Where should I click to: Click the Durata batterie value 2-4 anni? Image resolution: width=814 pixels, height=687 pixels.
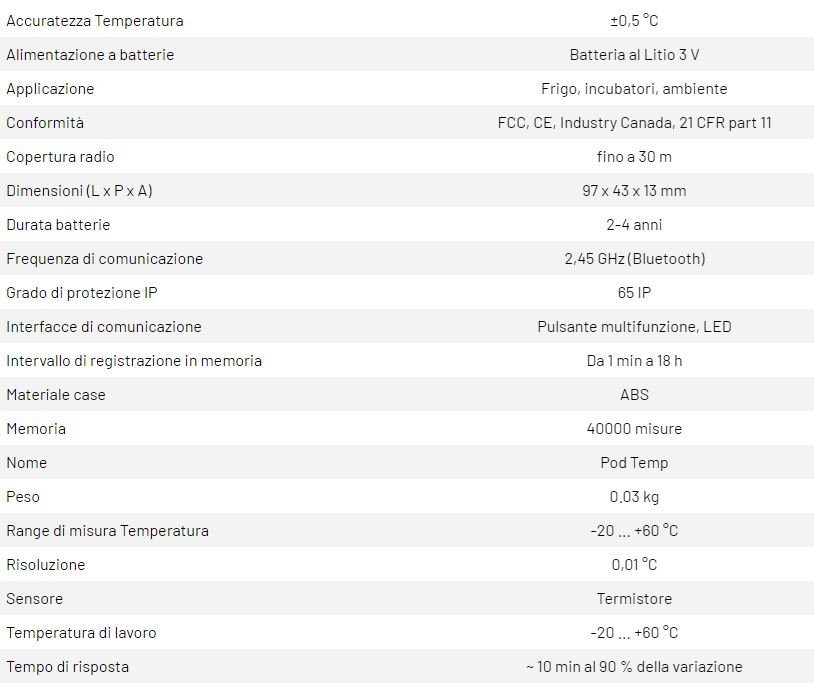click(x=634, y=225)
